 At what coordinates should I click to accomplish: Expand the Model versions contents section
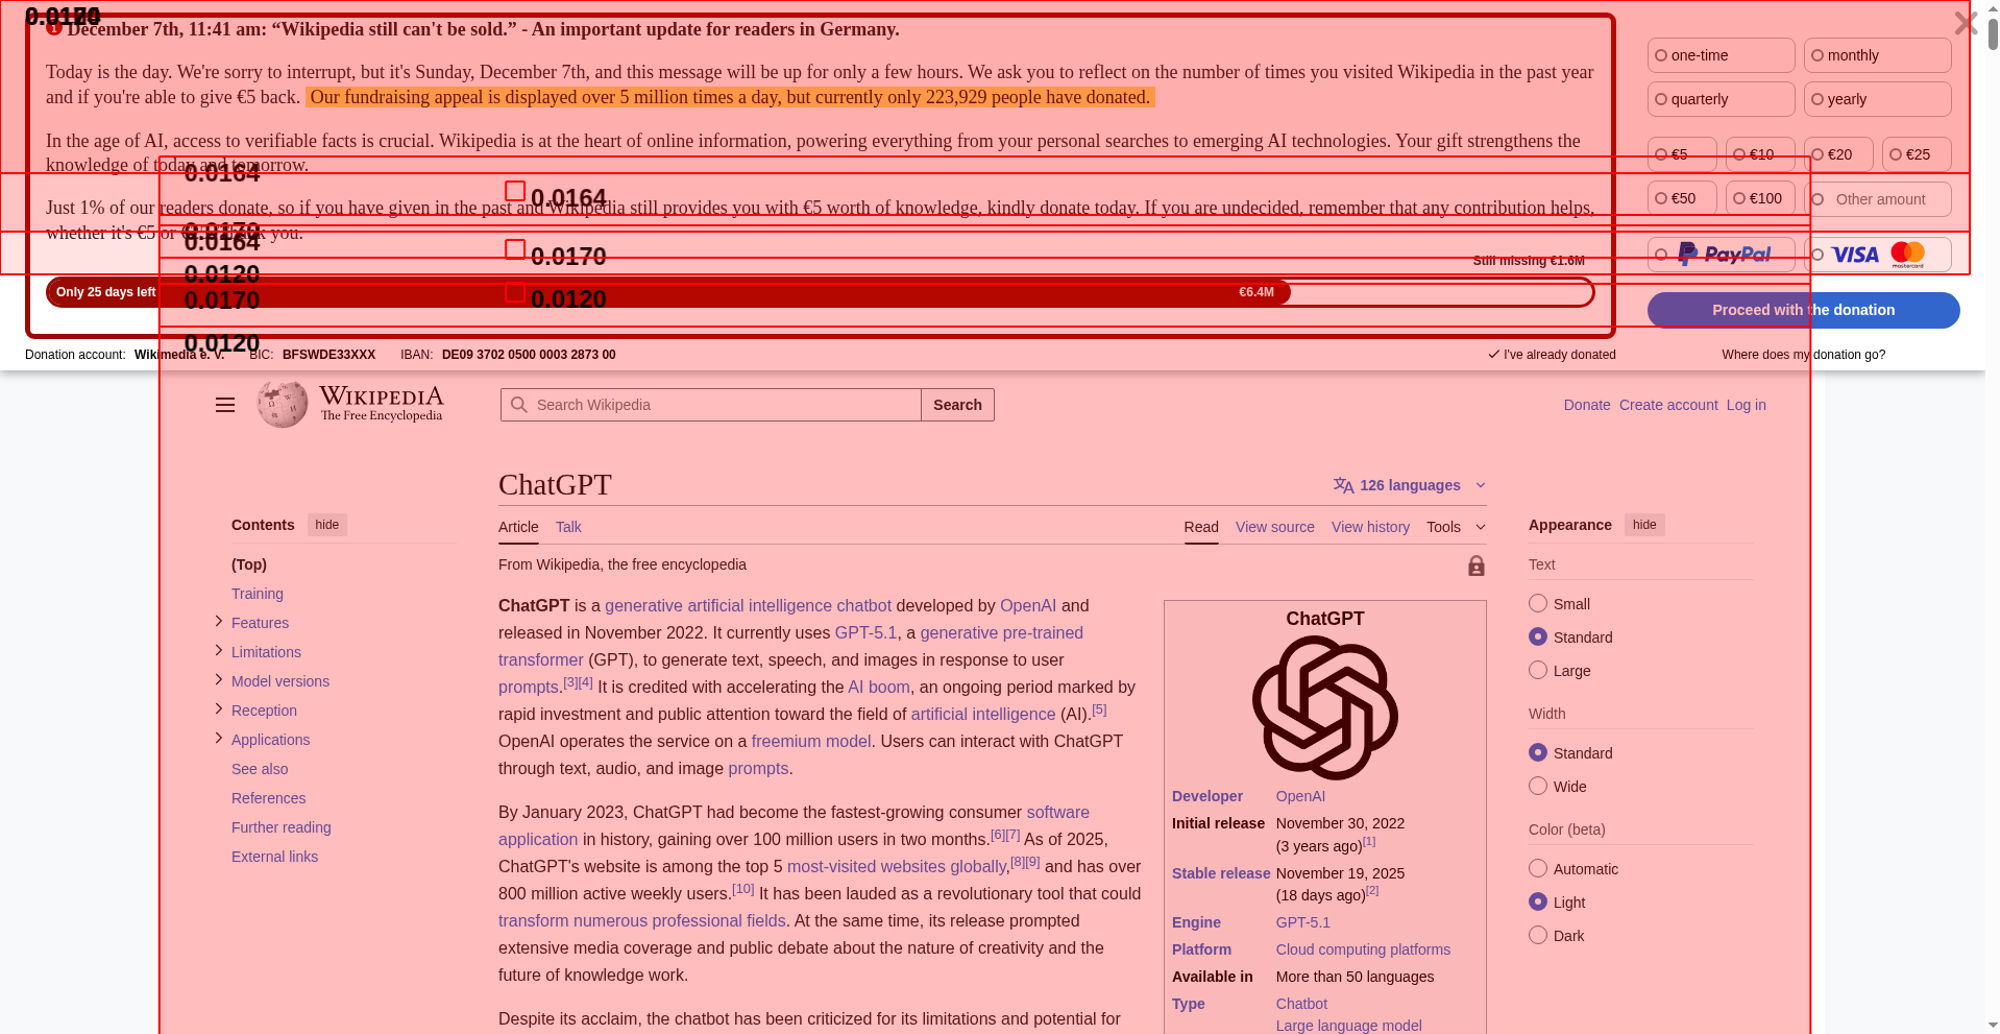[219, 680]
